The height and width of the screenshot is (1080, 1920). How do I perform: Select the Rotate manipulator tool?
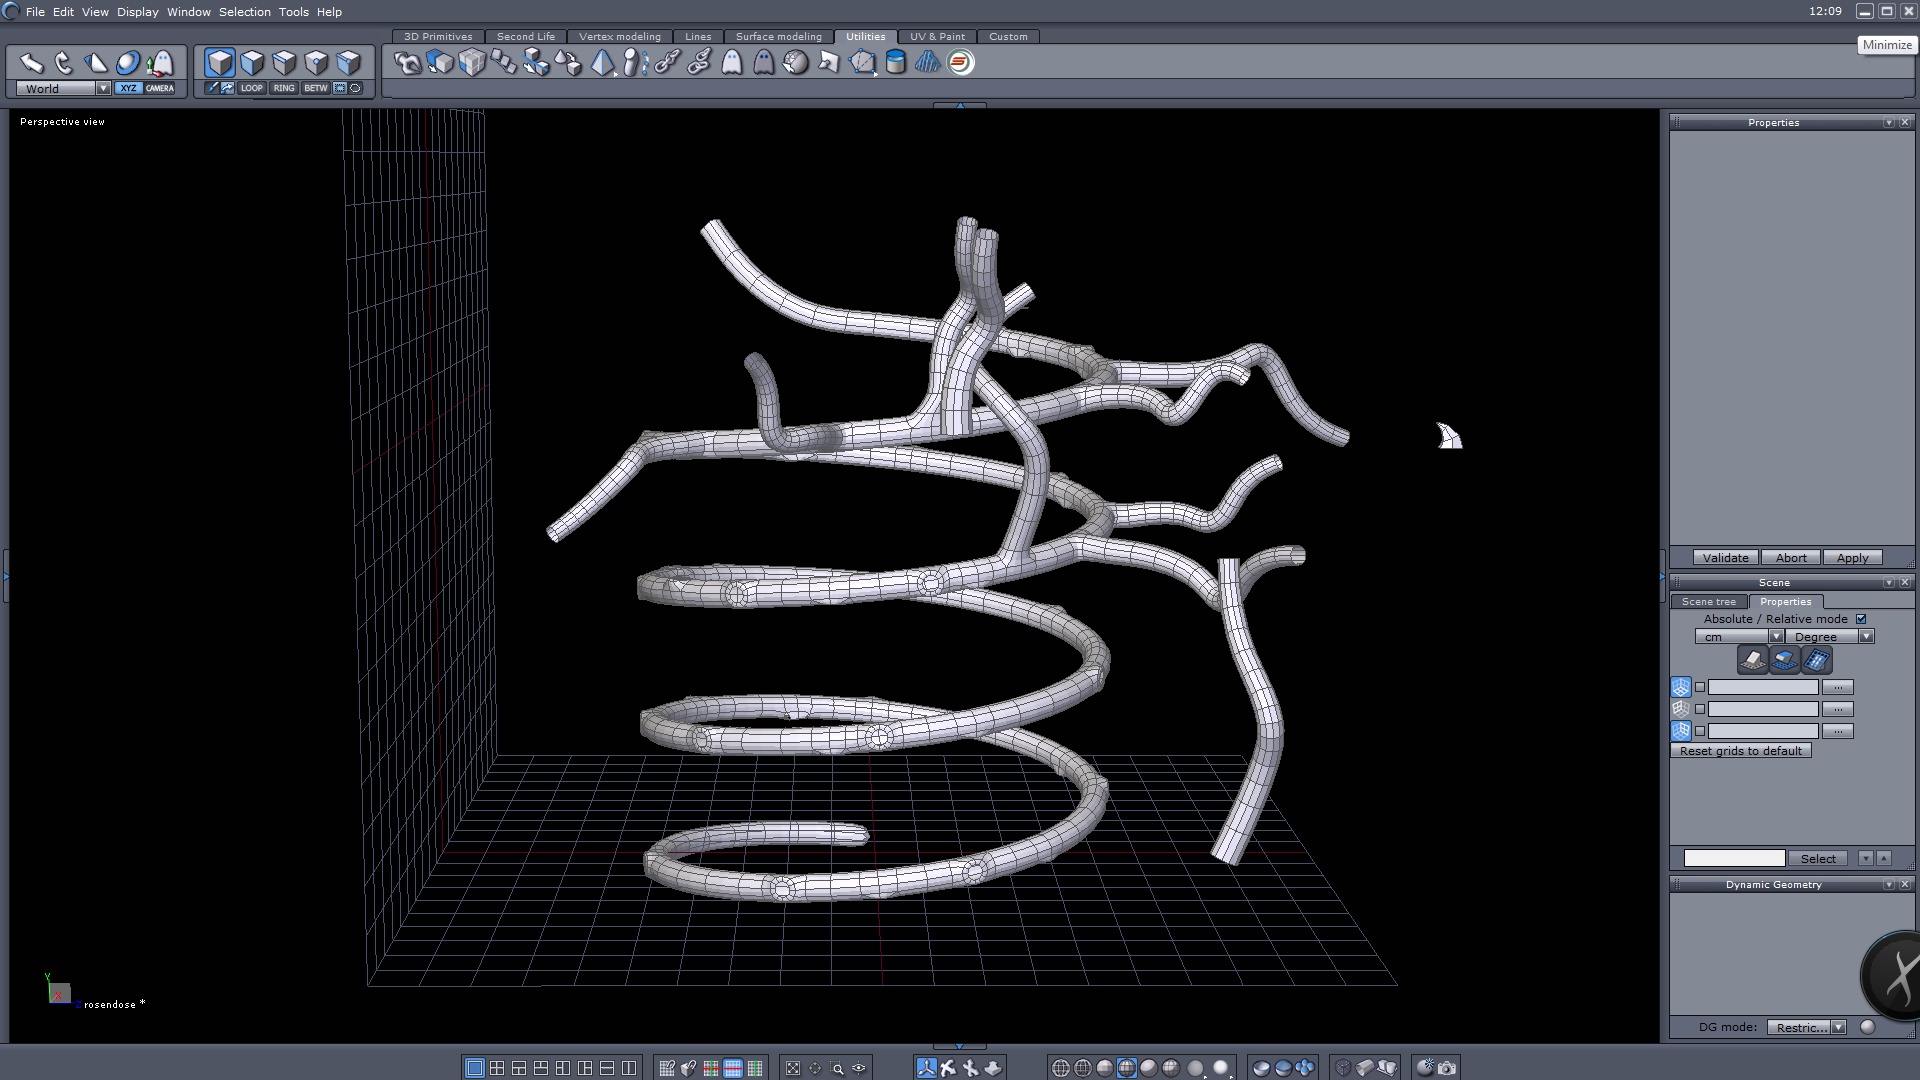64,63
